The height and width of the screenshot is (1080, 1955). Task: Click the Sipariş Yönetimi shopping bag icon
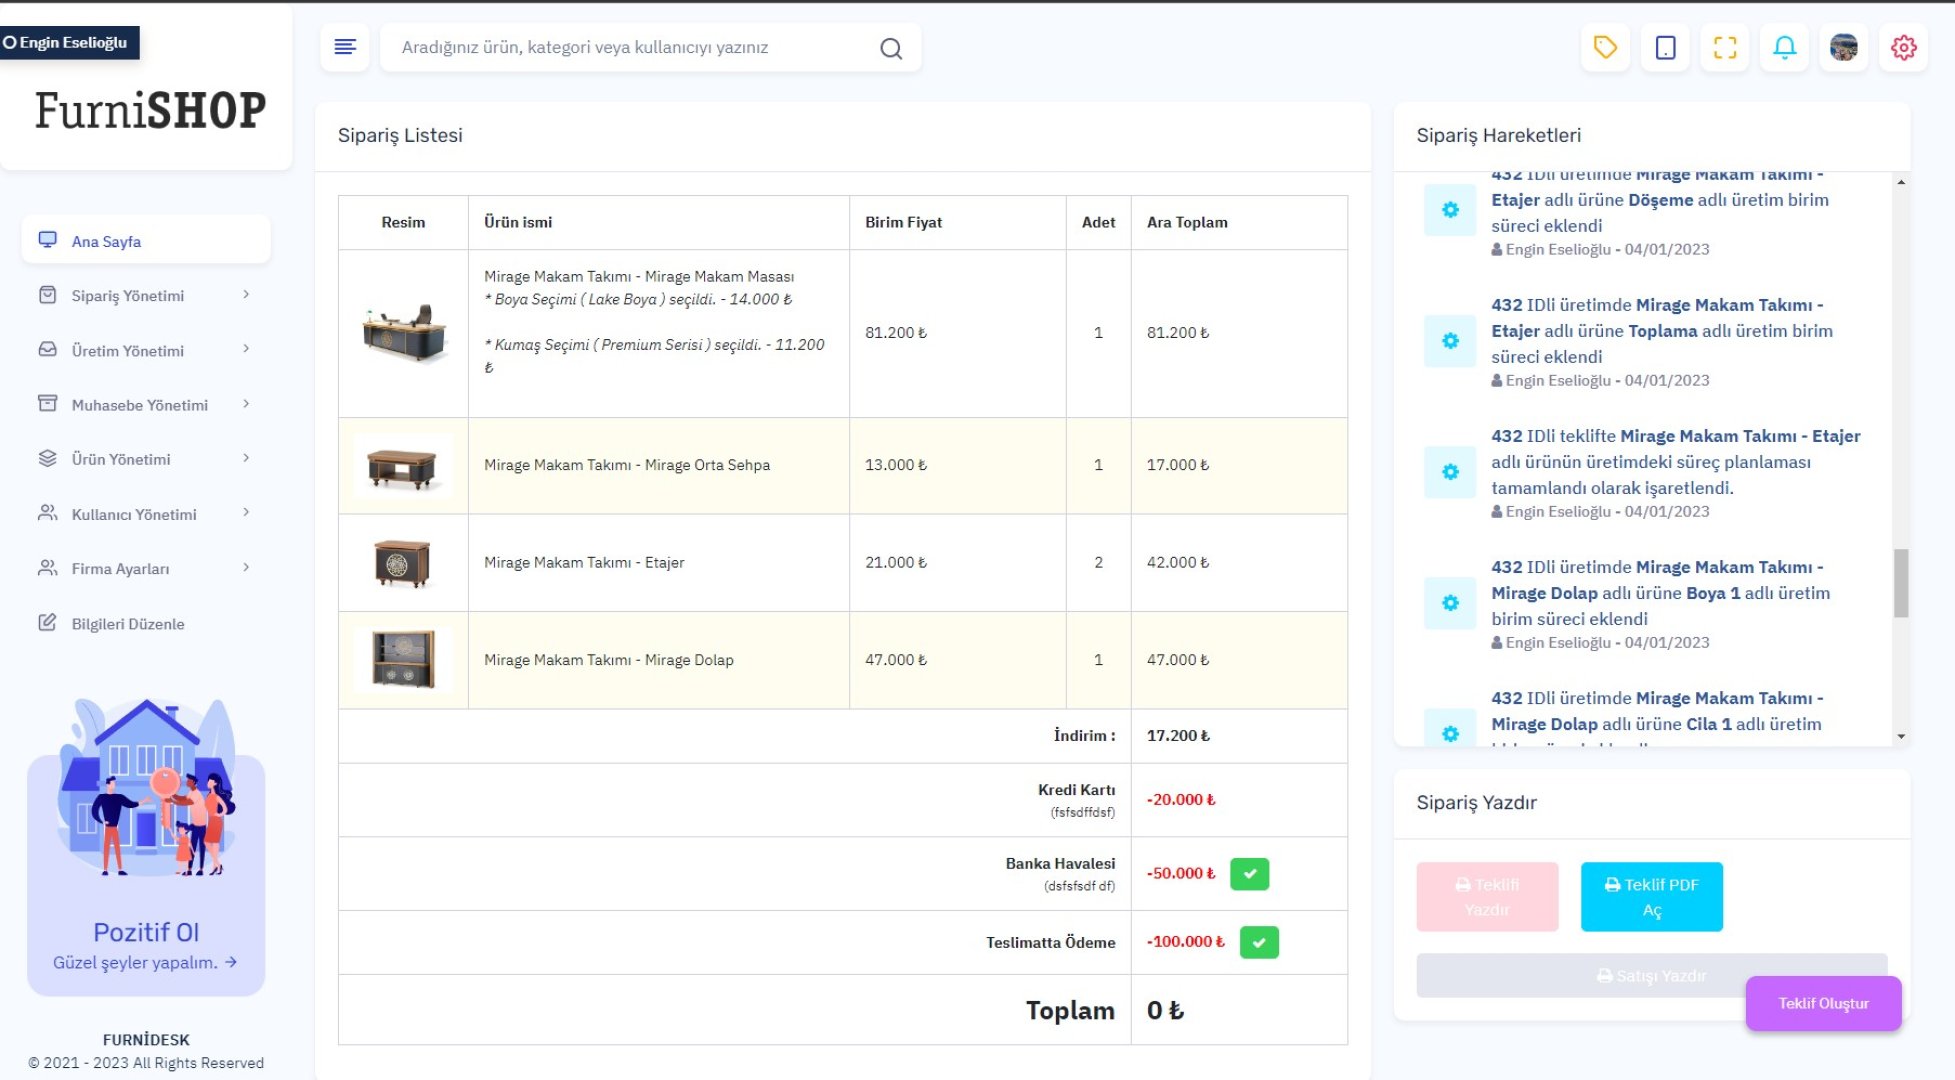coord(47,295)
